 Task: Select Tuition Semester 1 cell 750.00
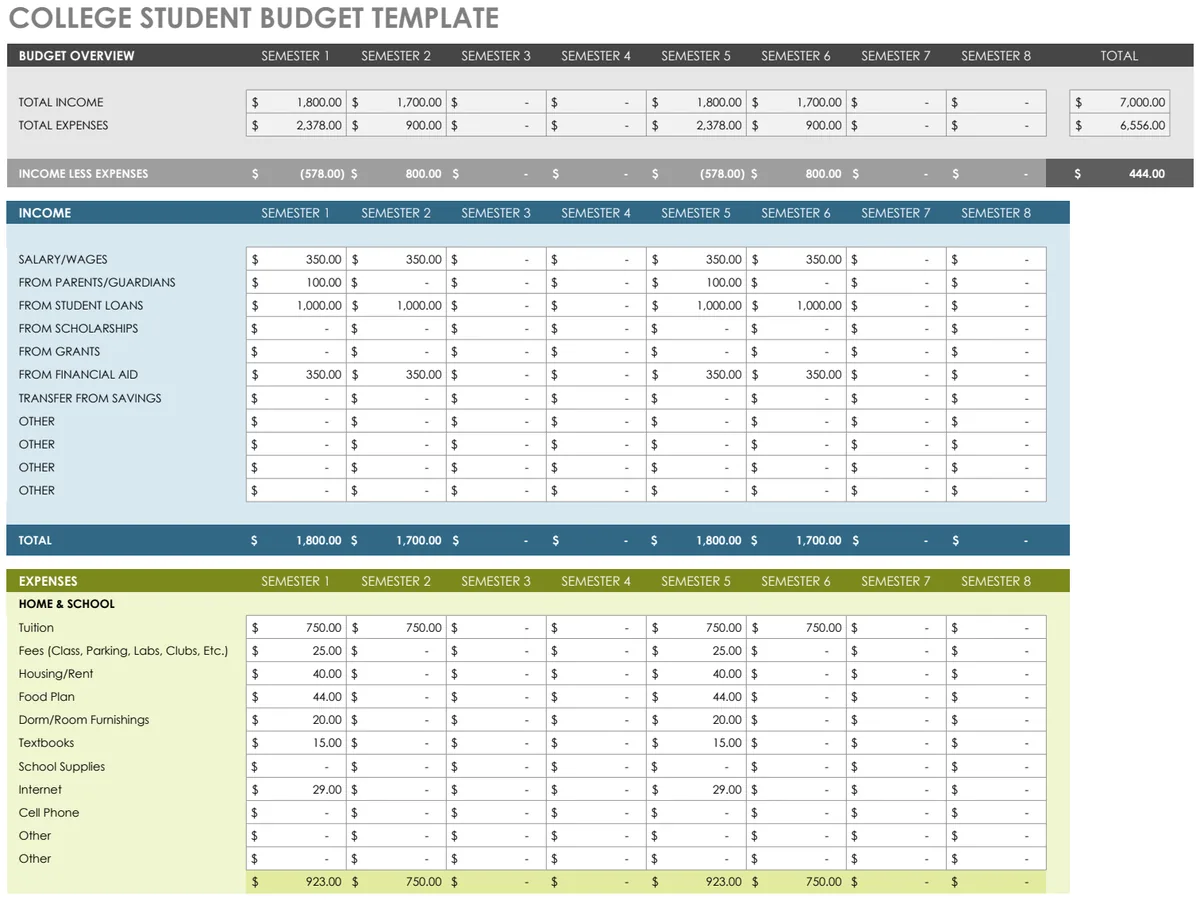(296, 628)
